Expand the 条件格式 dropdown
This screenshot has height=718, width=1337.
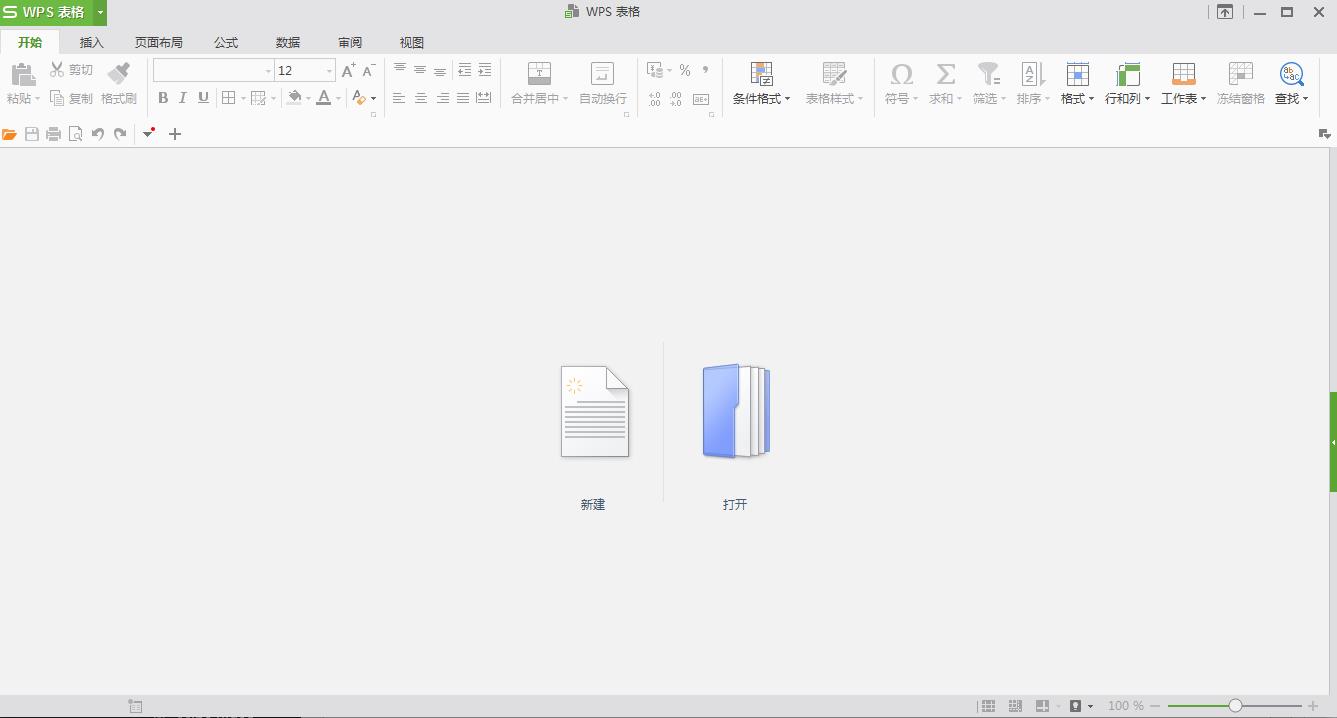click(787, 99)
